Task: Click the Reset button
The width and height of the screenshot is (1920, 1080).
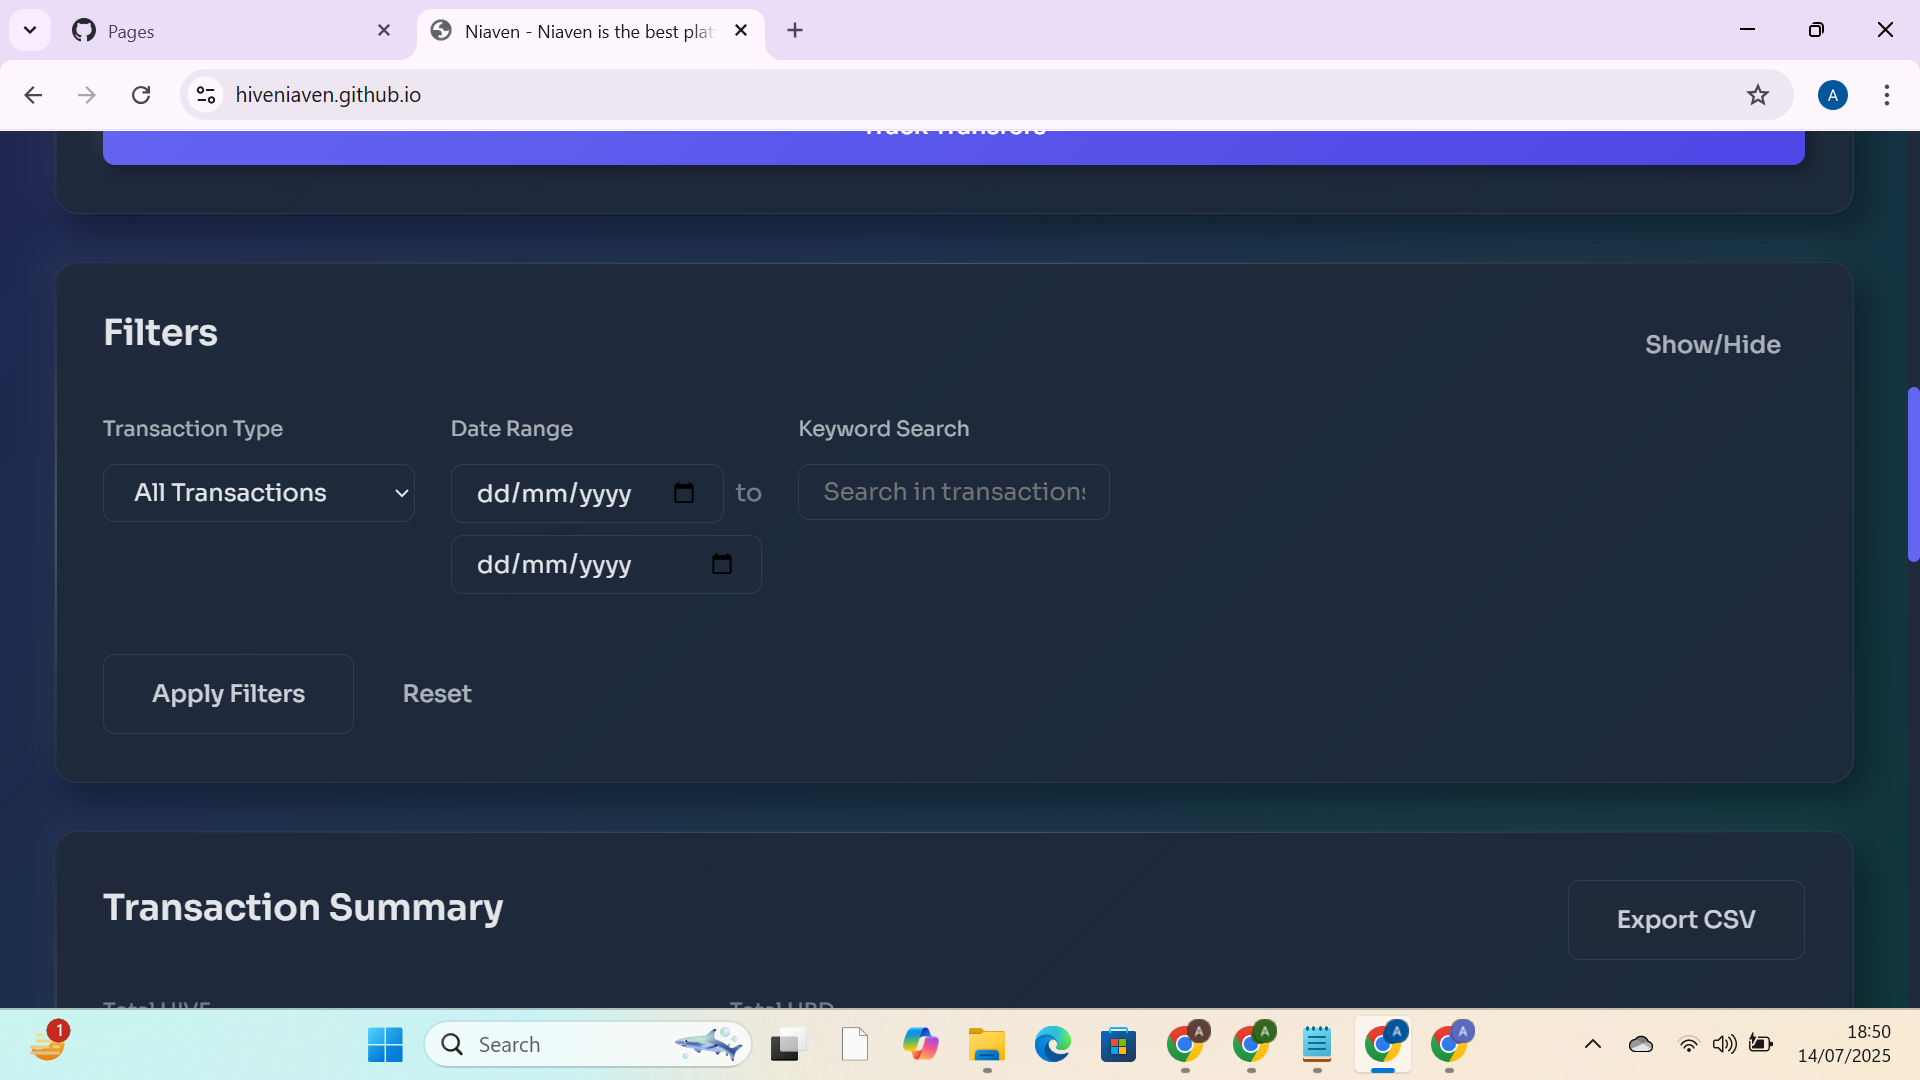Action: click(x=437, y=694)
